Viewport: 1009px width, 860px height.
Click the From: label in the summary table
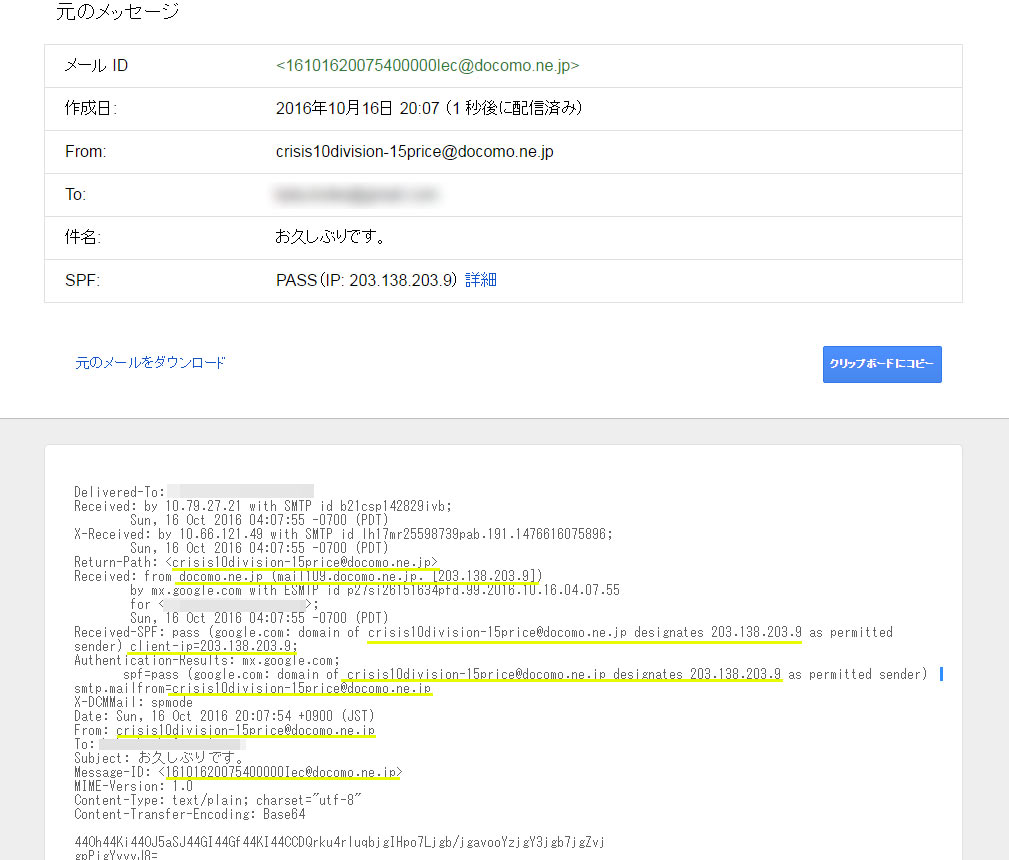86,151
